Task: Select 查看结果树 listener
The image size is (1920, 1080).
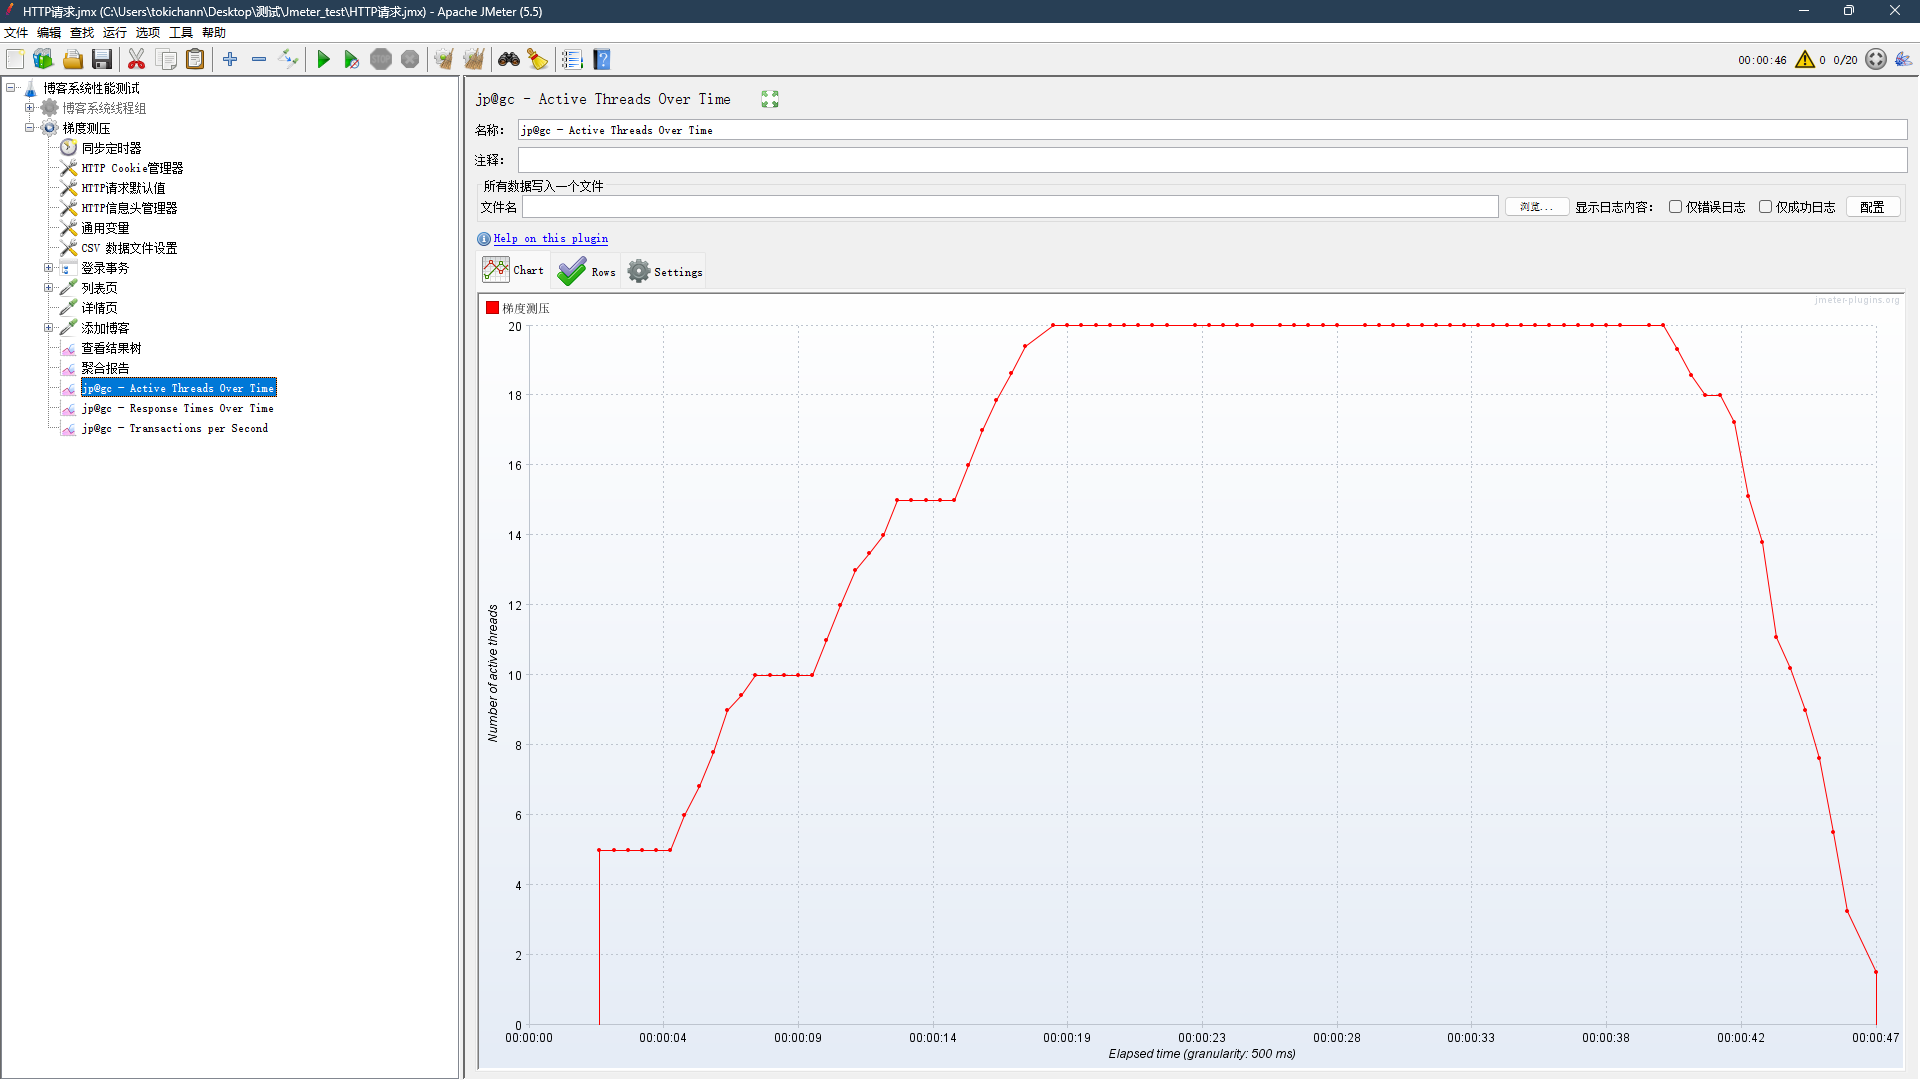Action: point(111,348)
